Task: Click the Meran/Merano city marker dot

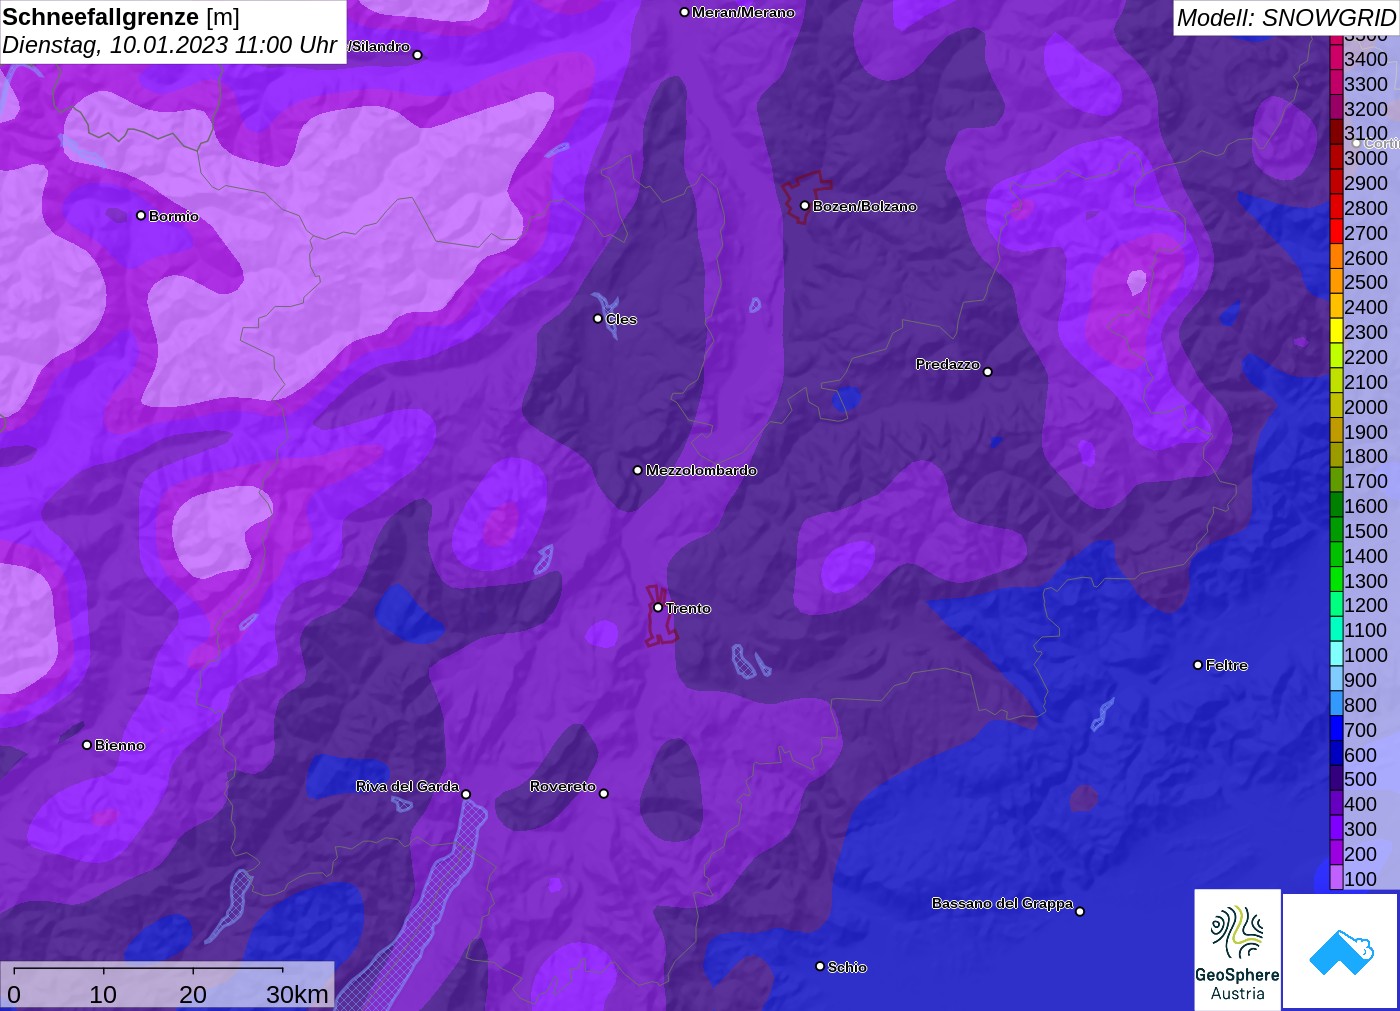Action: coord(684,12)
